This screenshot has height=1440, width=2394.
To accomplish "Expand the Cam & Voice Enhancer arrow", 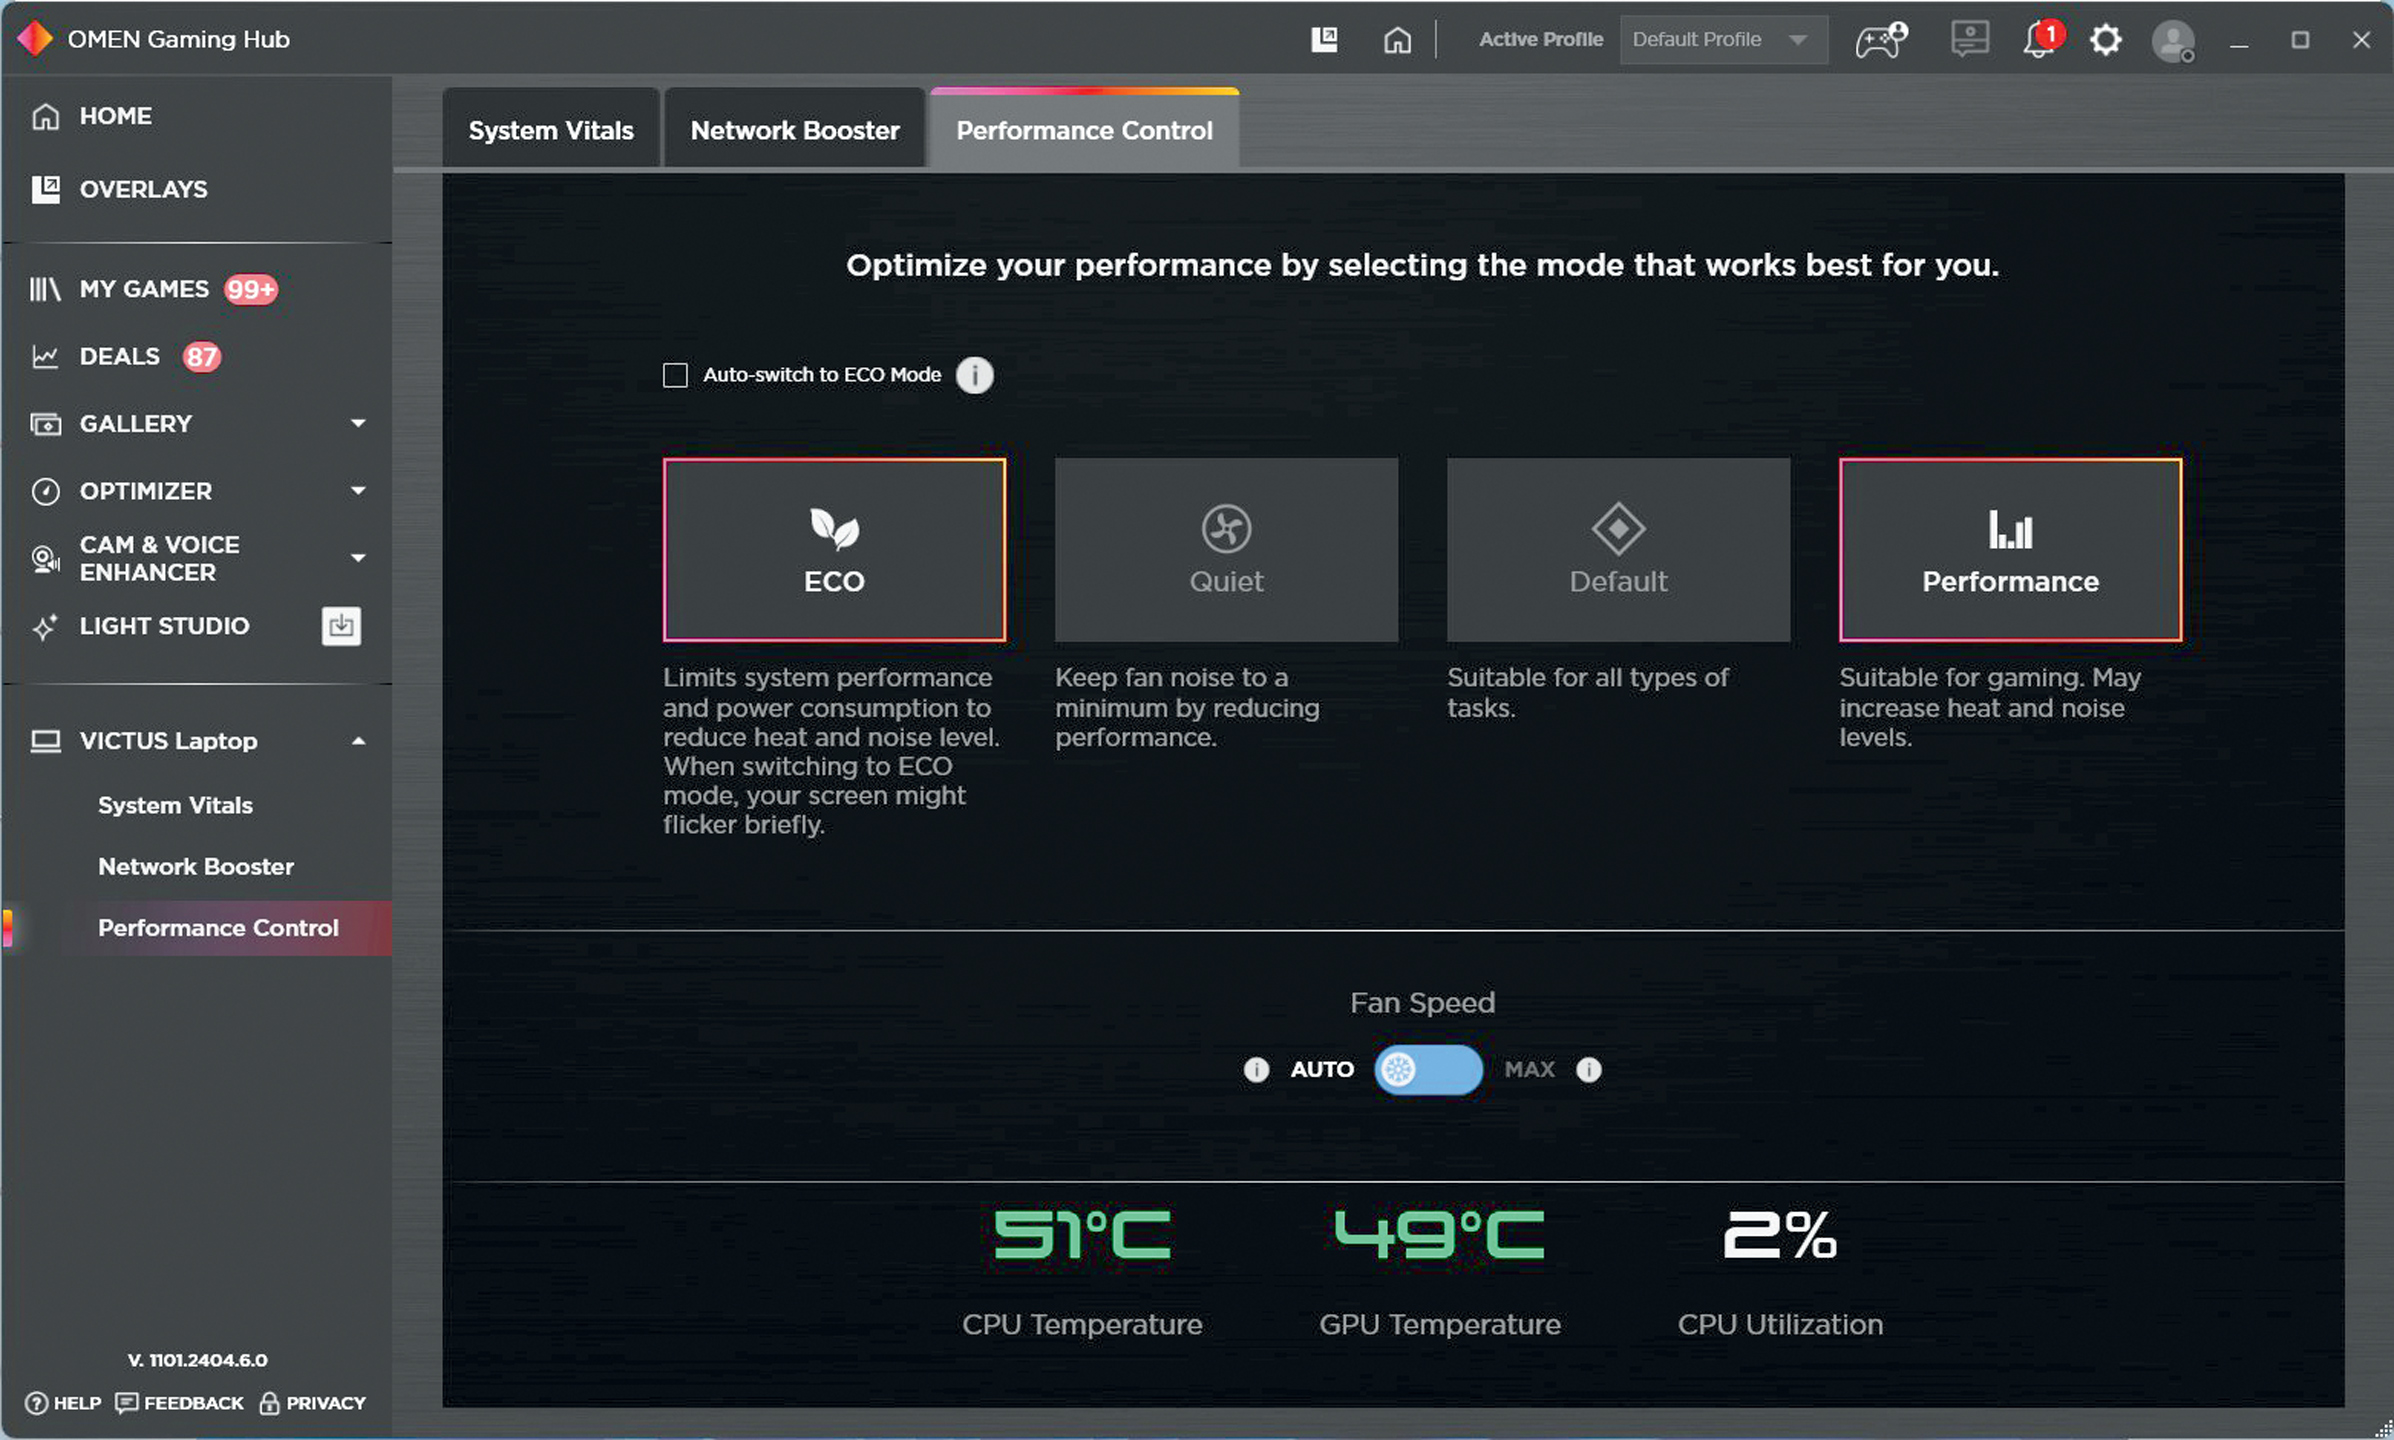I will (x=358, y=558).
